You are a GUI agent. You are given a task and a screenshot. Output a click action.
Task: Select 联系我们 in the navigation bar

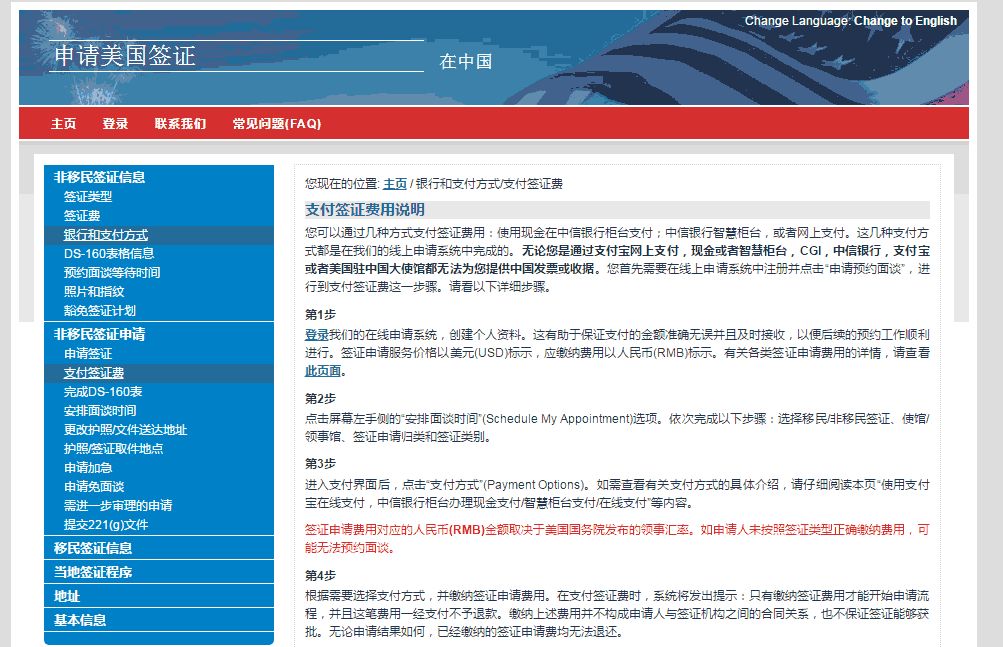(180, 124)
